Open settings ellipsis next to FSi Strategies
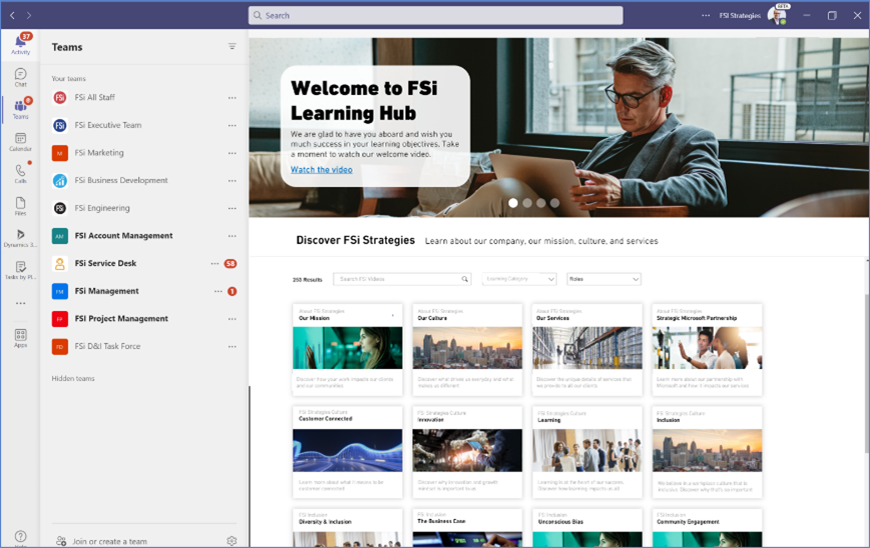This screenshot has width=870, height=548. (705, 16)
